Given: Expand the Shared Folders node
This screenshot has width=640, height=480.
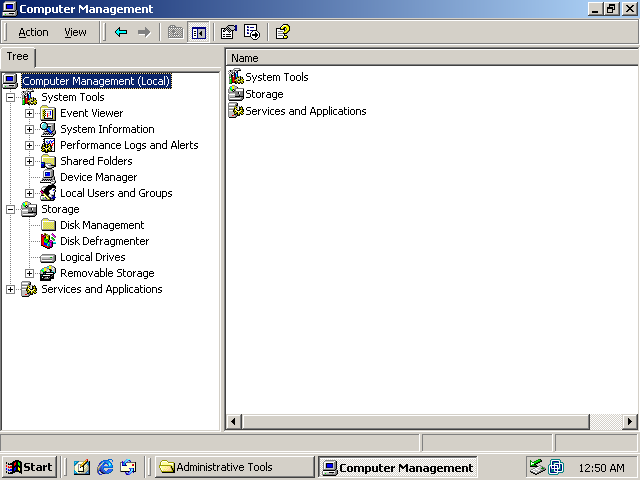Looking at the screenshot, I should point(29,161).
